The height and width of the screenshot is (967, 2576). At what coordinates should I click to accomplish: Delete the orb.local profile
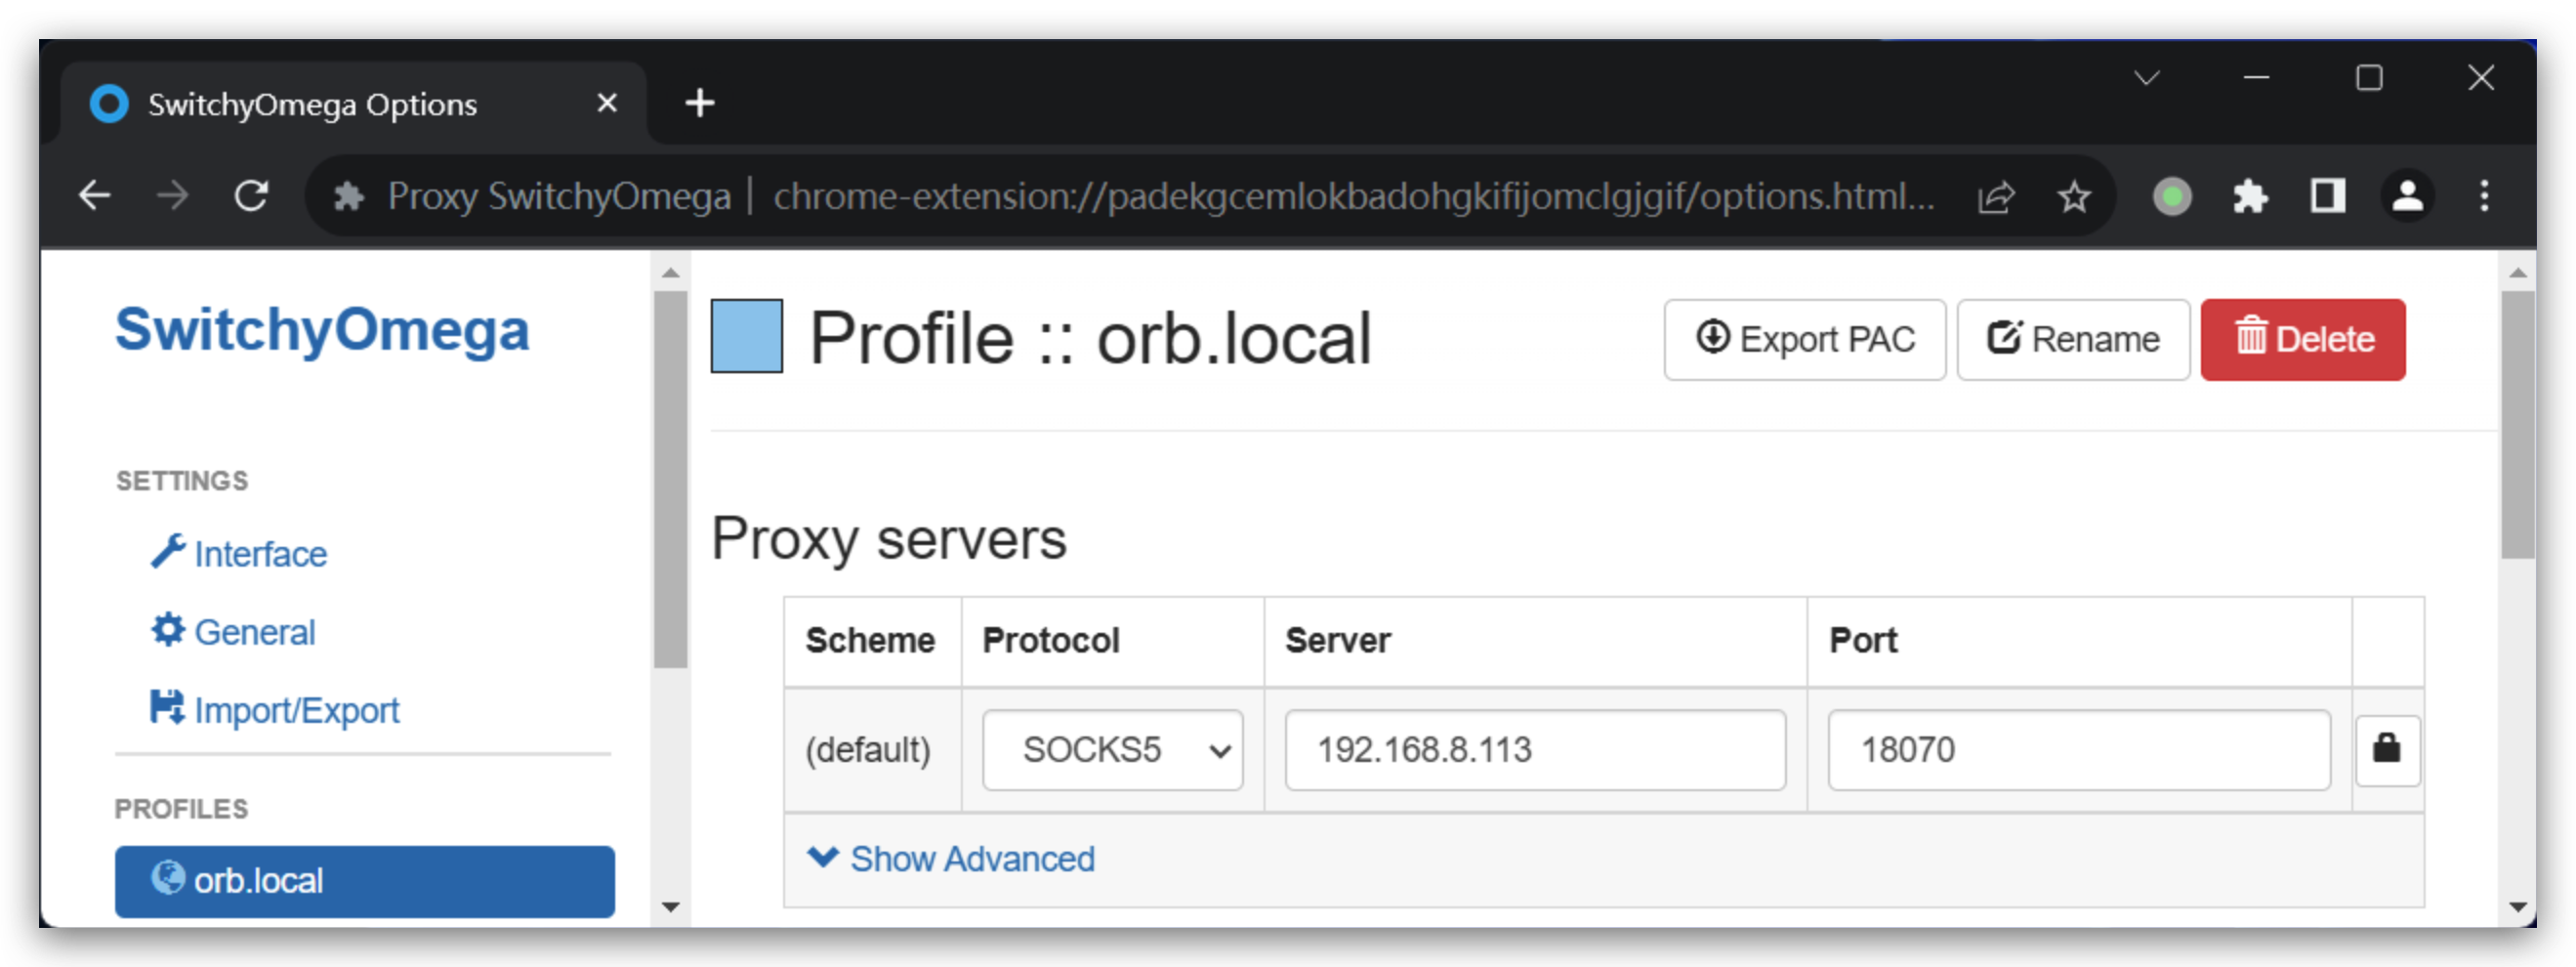pos(2303,340)
